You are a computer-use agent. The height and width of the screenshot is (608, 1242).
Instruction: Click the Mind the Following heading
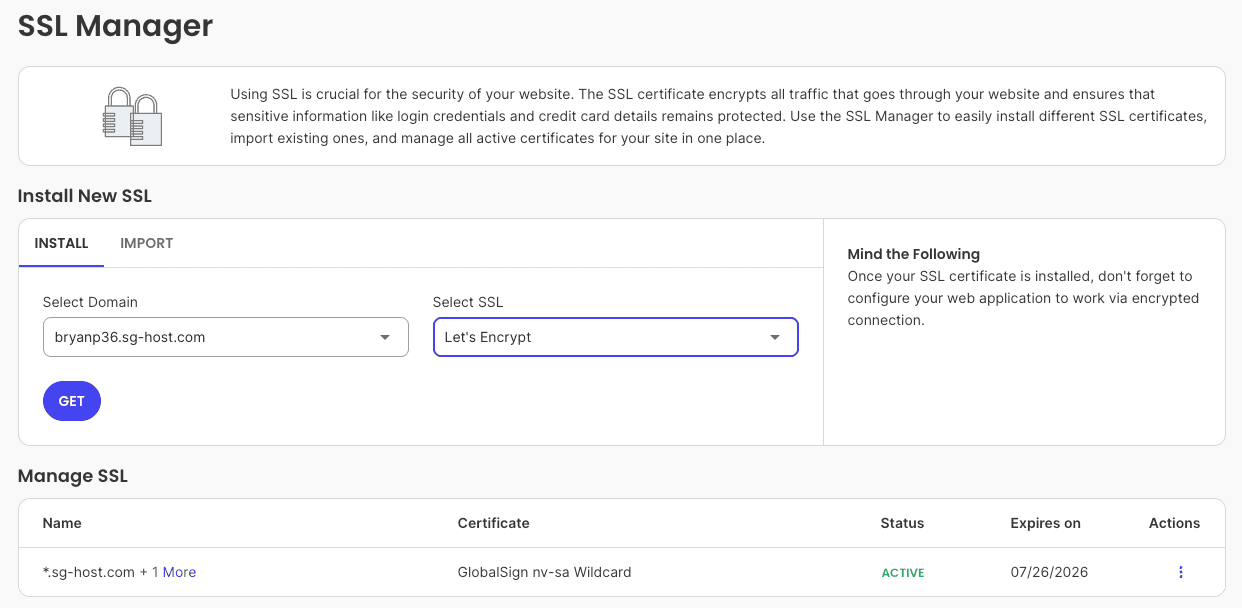913,254
